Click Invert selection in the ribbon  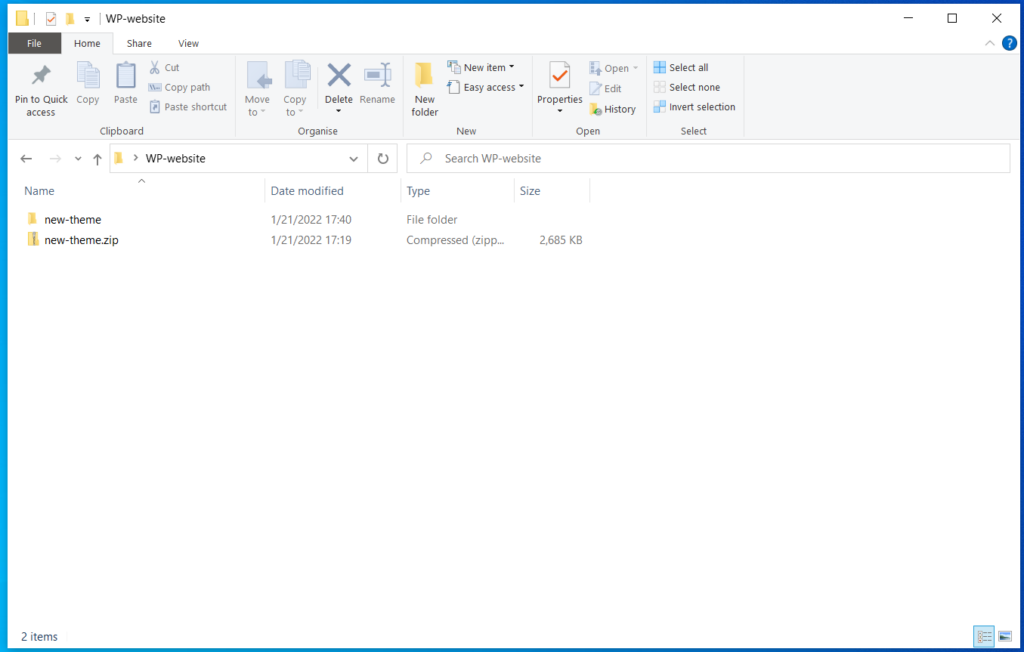point(695,107)
